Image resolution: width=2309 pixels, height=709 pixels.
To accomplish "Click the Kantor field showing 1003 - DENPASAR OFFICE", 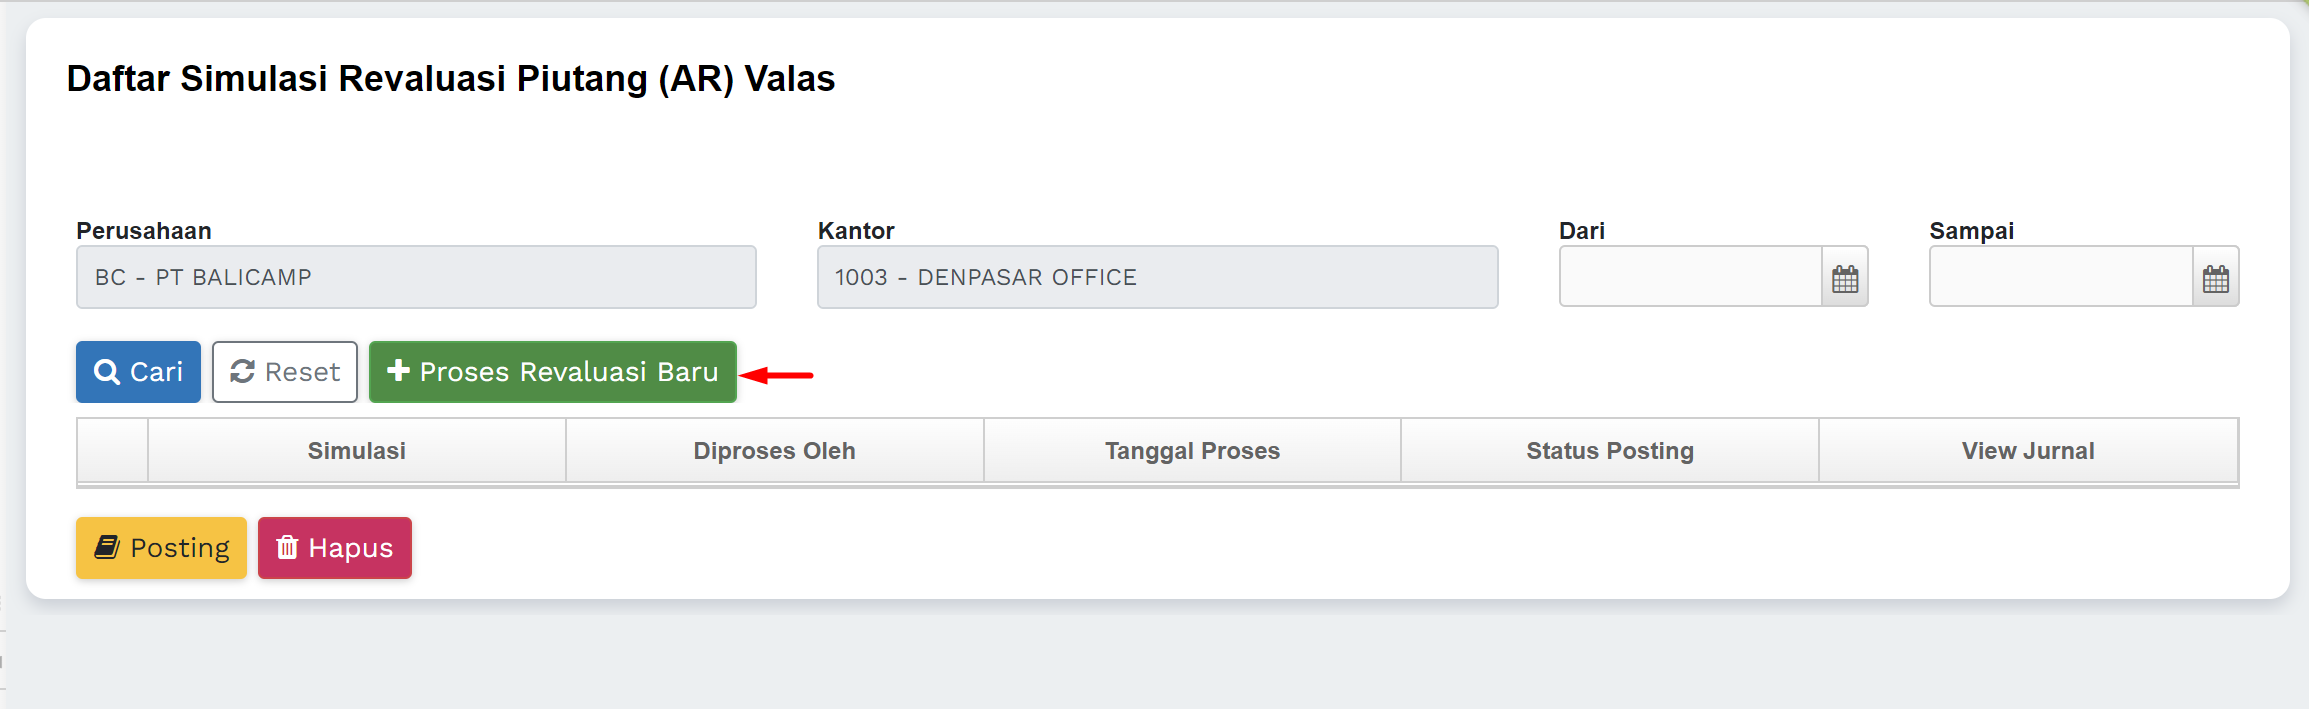I will (1157, 277).
